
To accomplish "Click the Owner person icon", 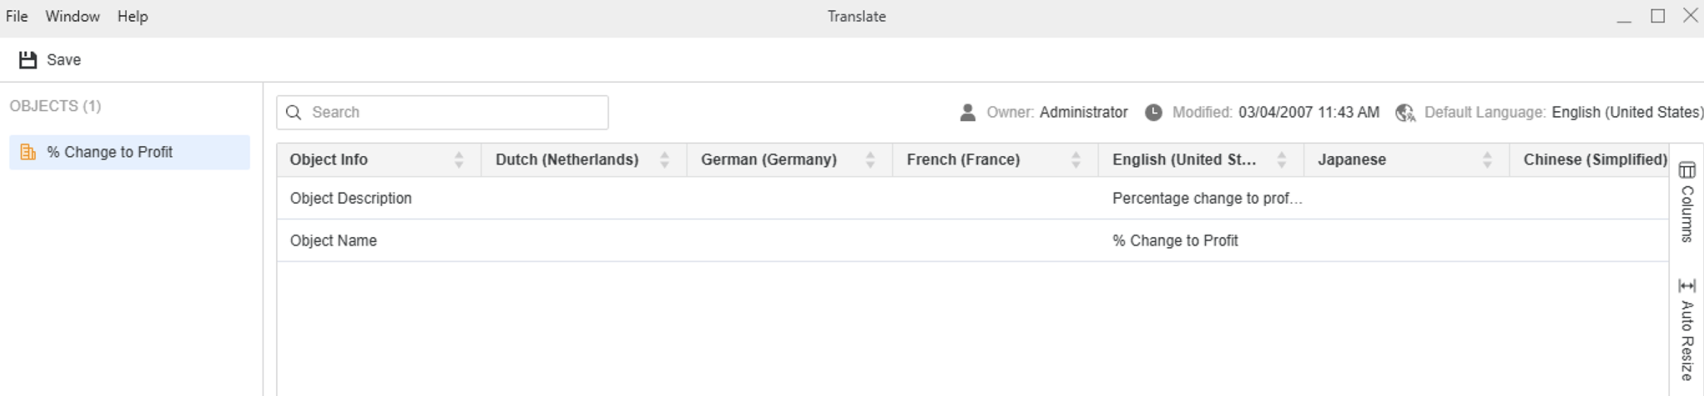I will point(967,112).
